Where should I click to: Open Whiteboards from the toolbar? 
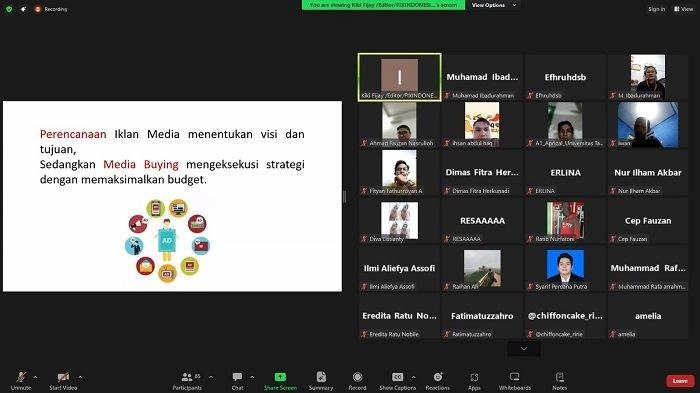click(515, 380)
